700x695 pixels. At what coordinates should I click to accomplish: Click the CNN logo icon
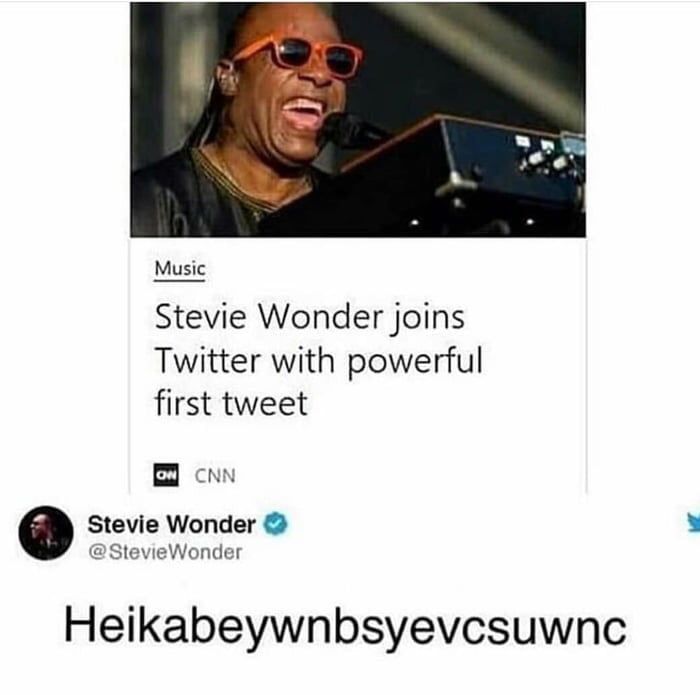[166, 475]
